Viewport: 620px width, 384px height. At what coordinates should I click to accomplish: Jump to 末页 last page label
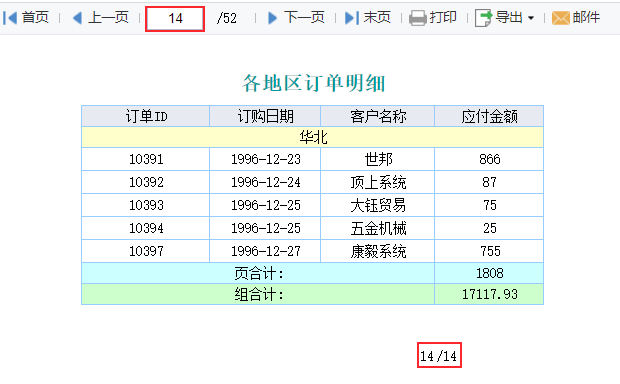[377, 18]
